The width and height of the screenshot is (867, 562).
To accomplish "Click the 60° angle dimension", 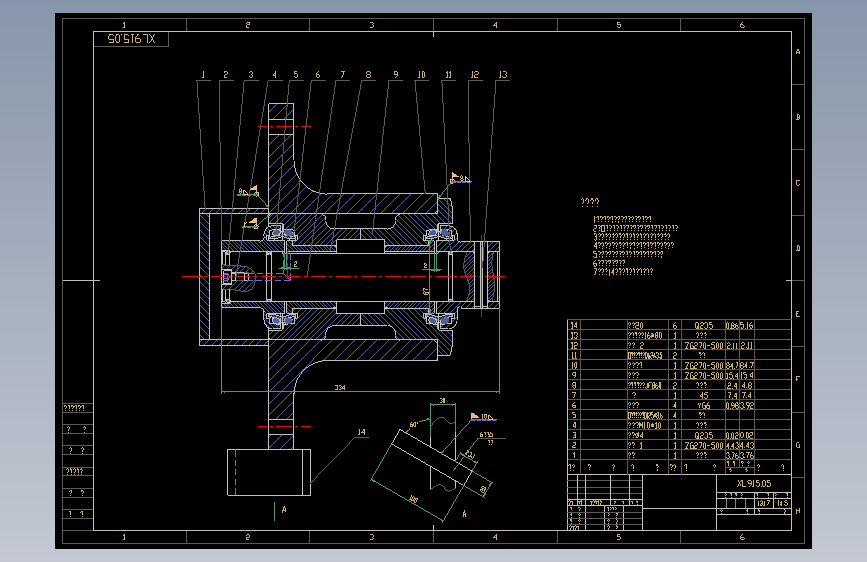I will (413, 425).
